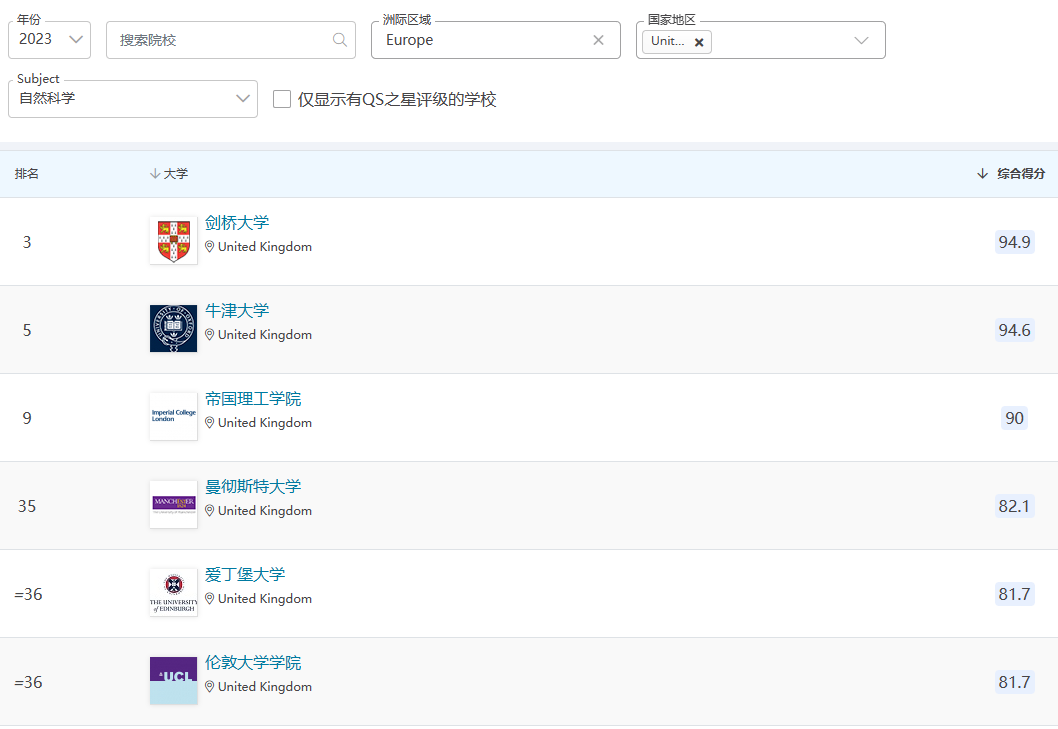Open the 牛津大学 link

click(237, 310)
